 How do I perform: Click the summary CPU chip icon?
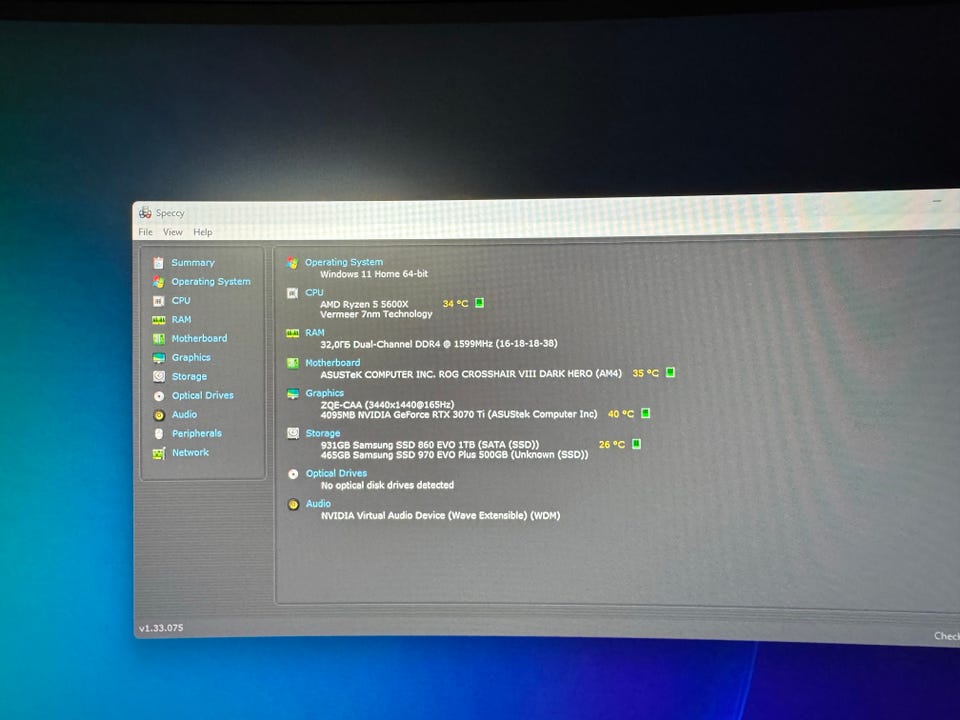292,293
